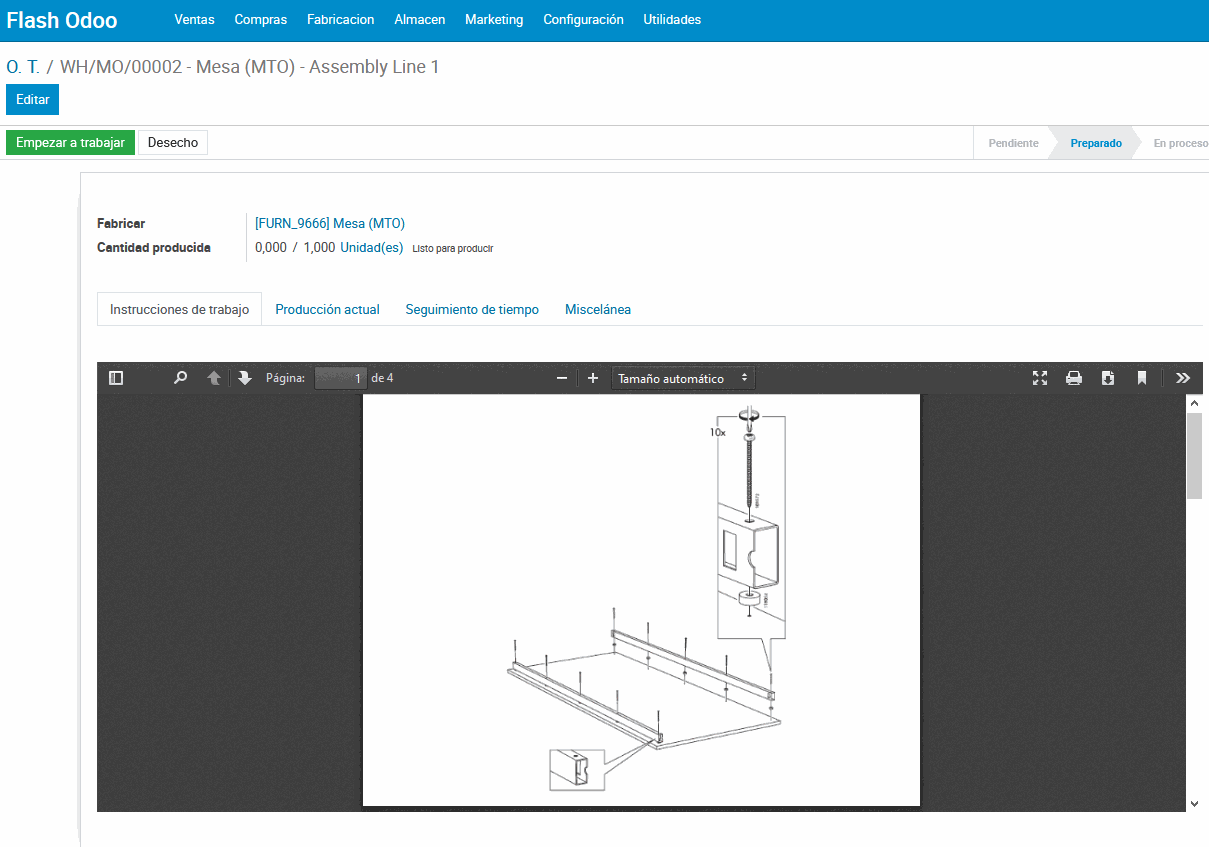Download the instructions PDF
Viewport: 1209px width, 847px height.
coord(1108,378)
